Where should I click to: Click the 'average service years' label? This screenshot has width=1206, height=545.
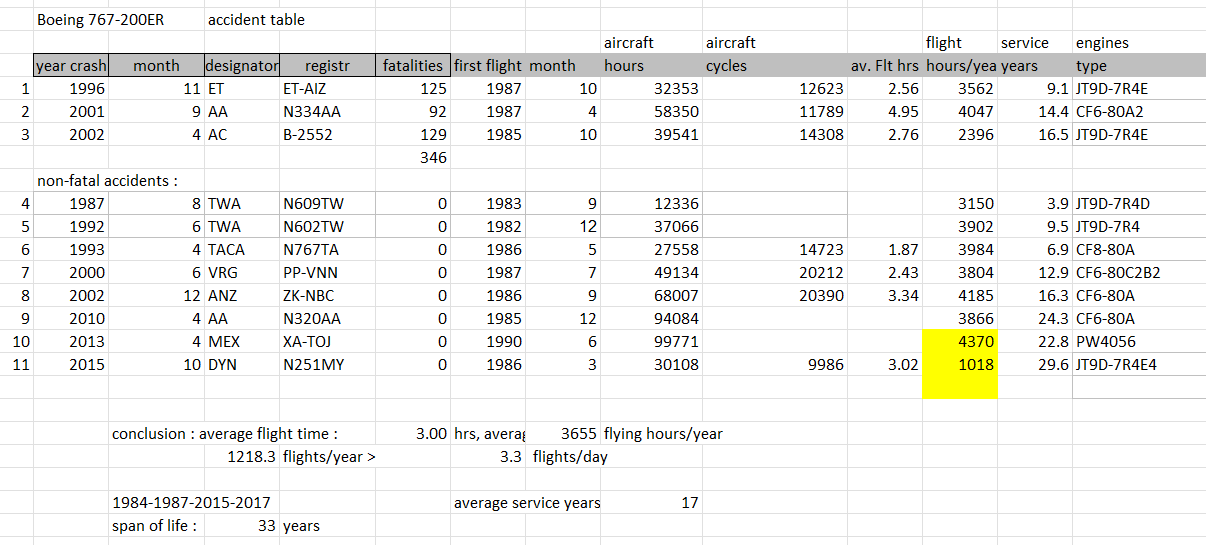pyautogui.click(x=526, y=503)
